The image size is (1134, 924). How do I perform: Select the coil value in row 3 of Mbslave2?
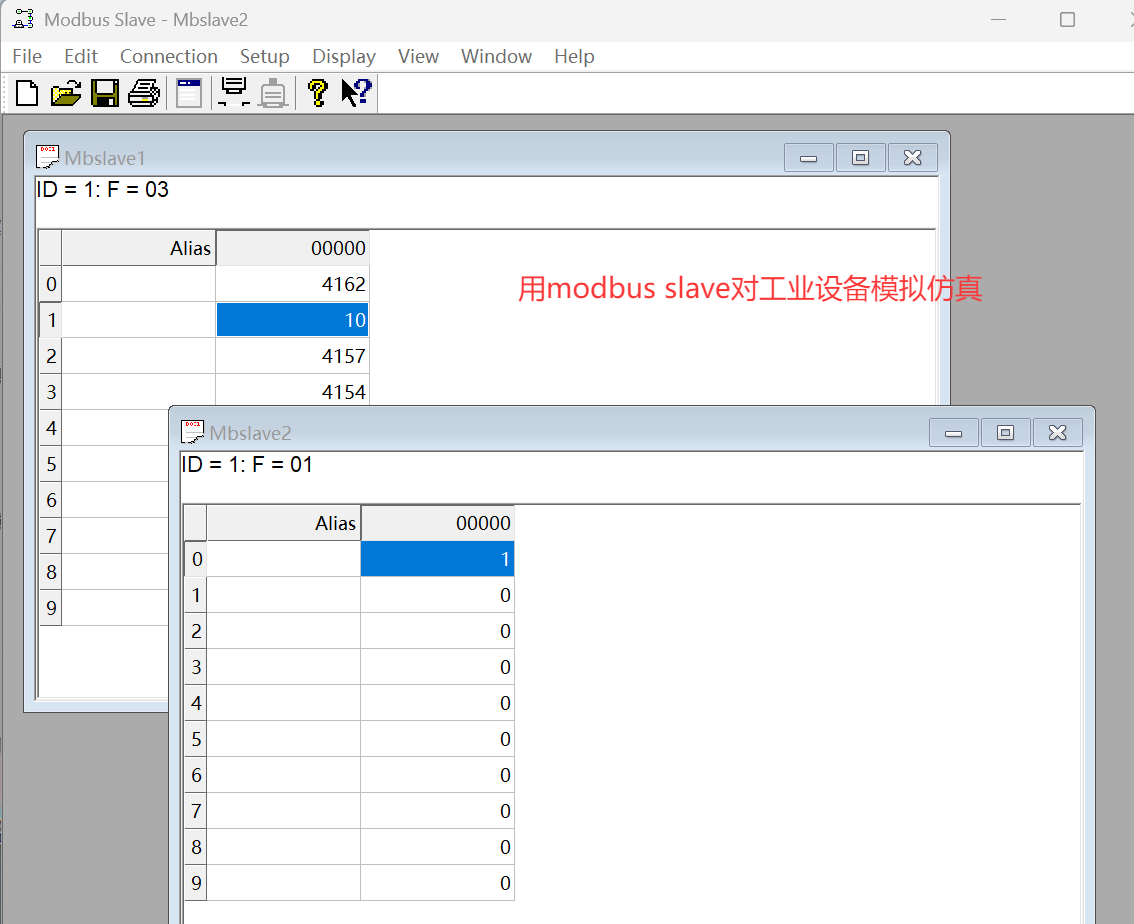(x=438, y=667)
